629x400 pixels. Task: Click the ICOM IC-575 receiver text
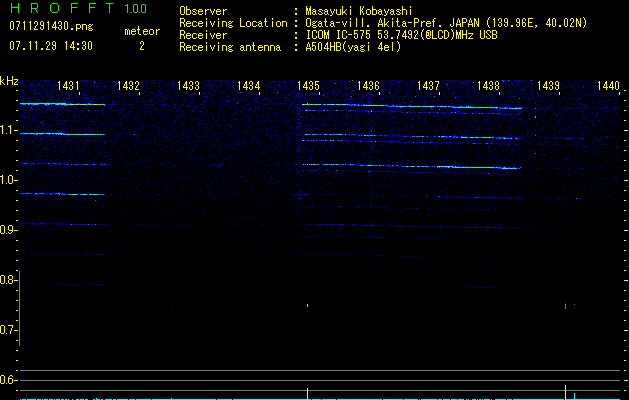point(401,35)
